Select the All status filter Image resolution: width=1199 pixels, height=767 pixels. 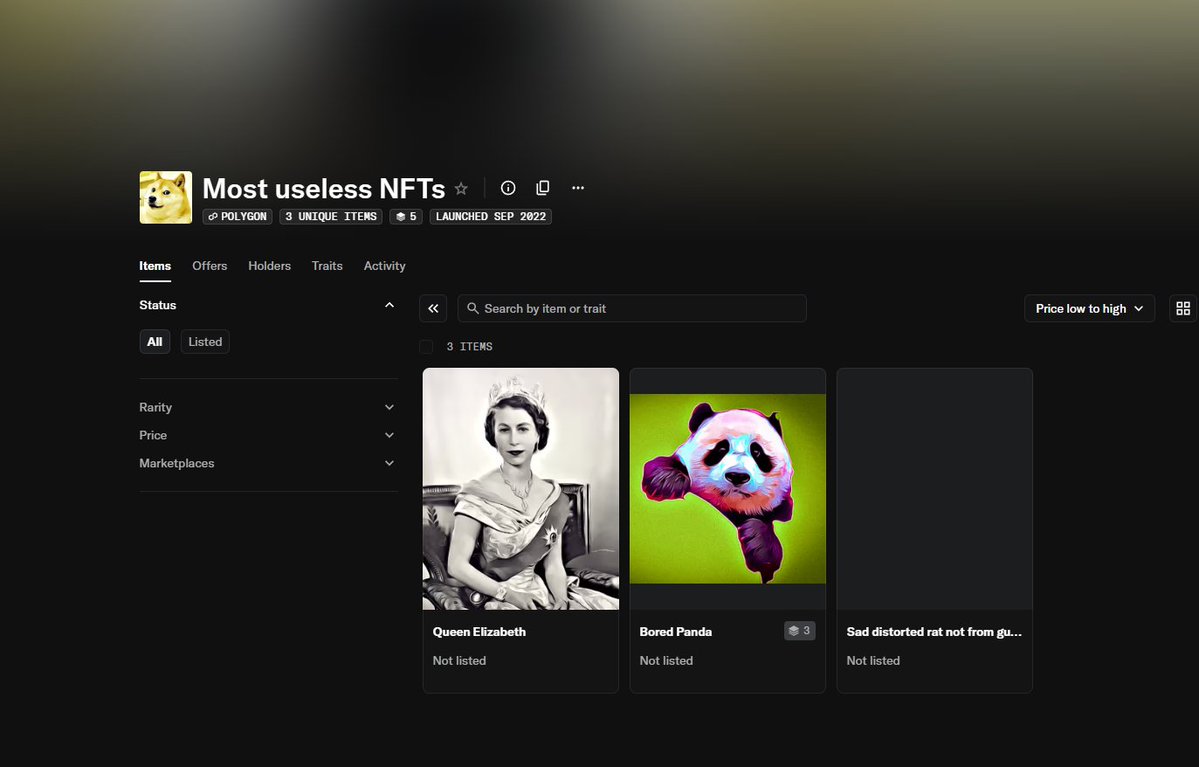point(154,342)
